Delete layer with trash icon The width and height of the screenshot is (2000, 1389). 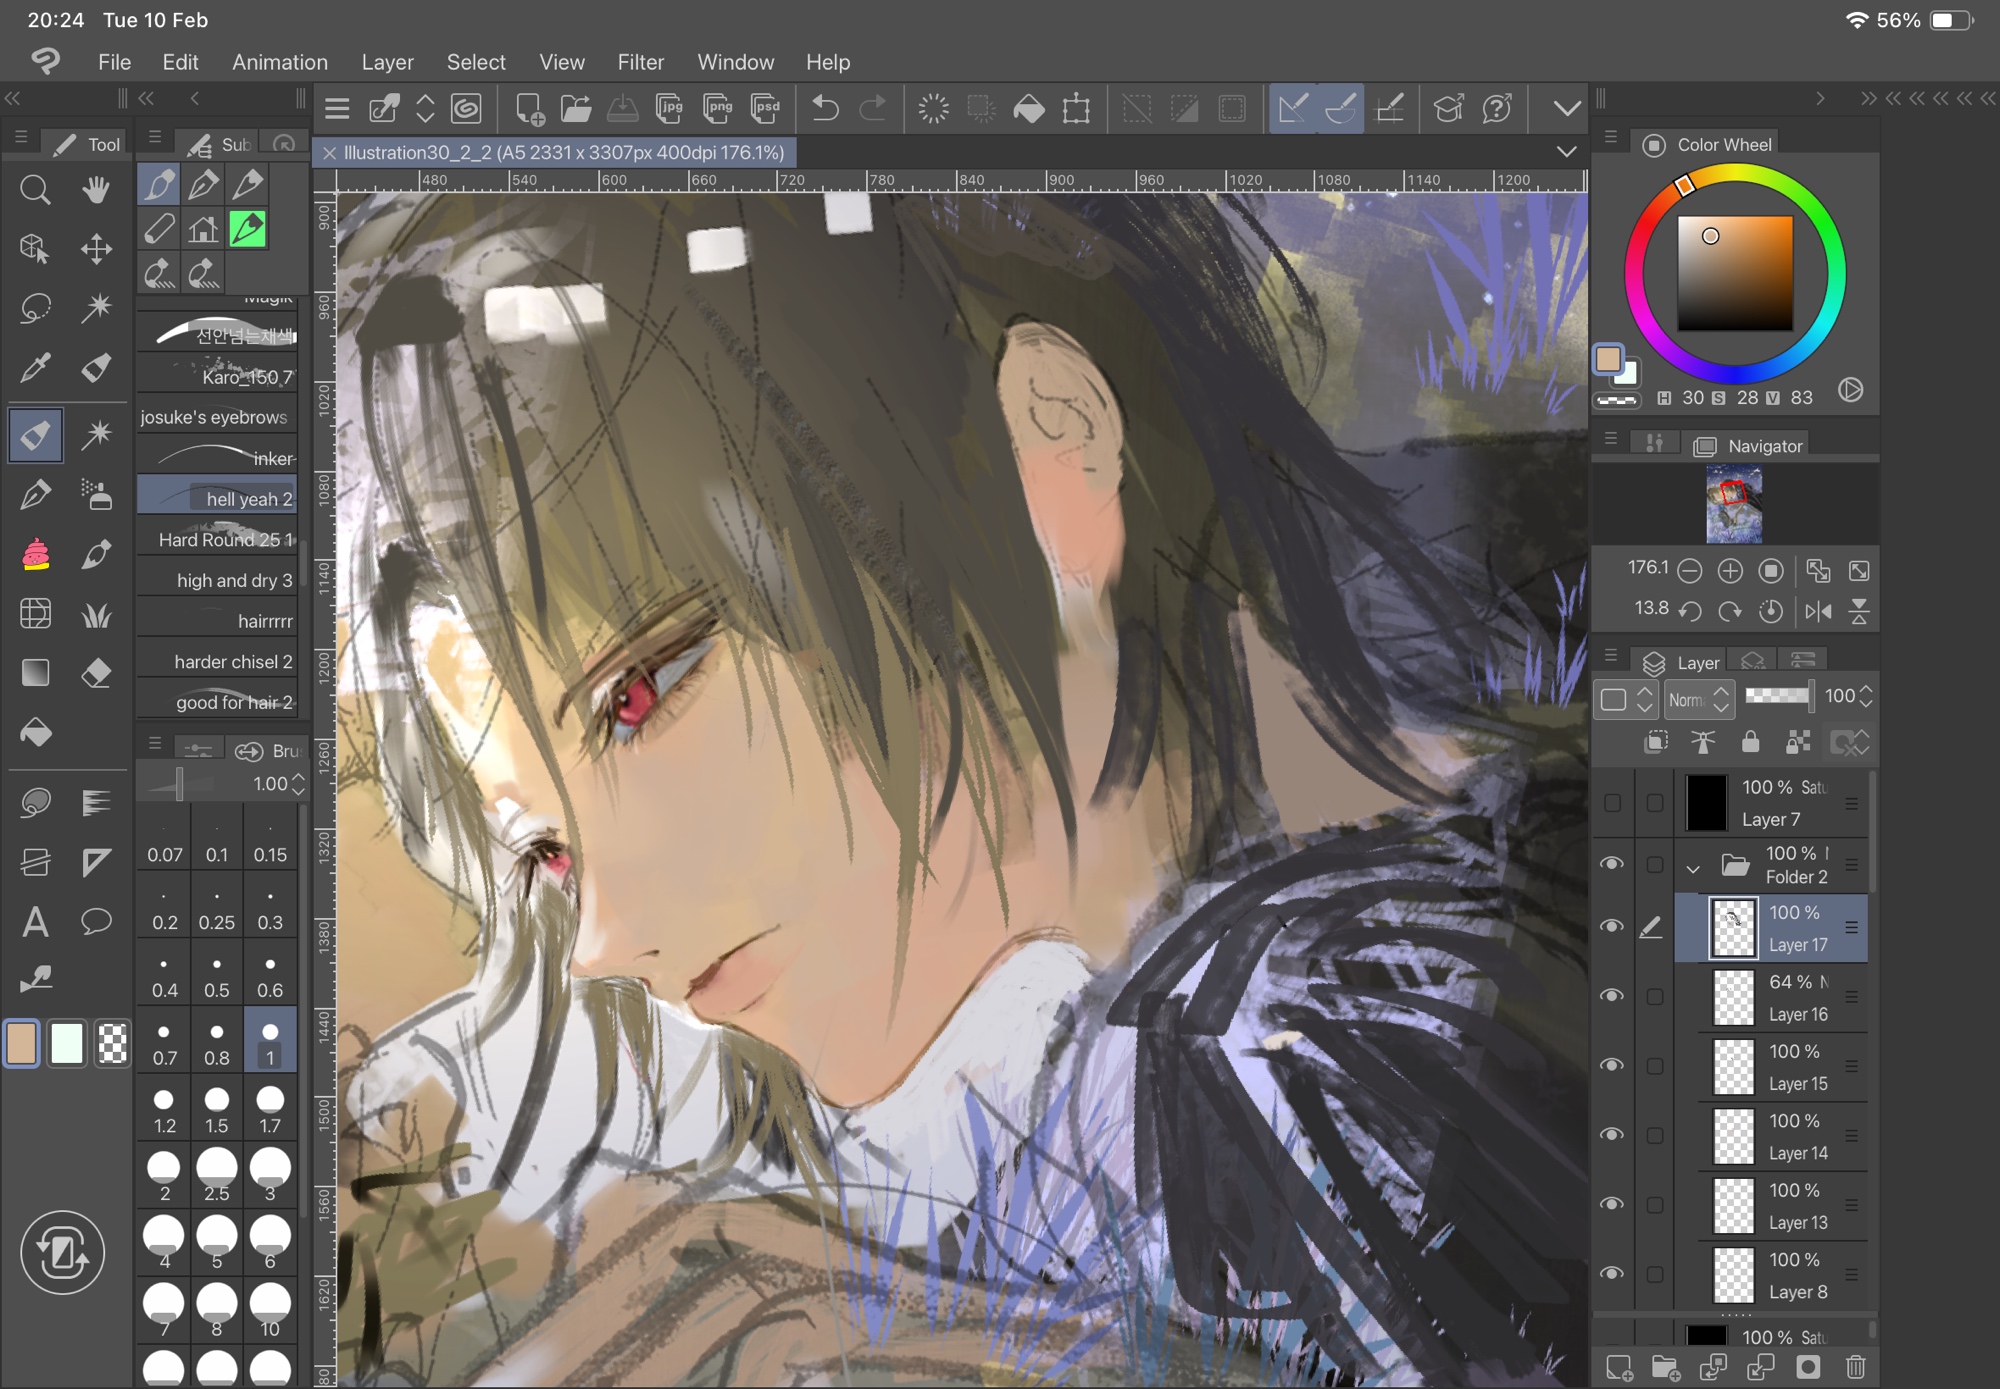(1855, 1366)
